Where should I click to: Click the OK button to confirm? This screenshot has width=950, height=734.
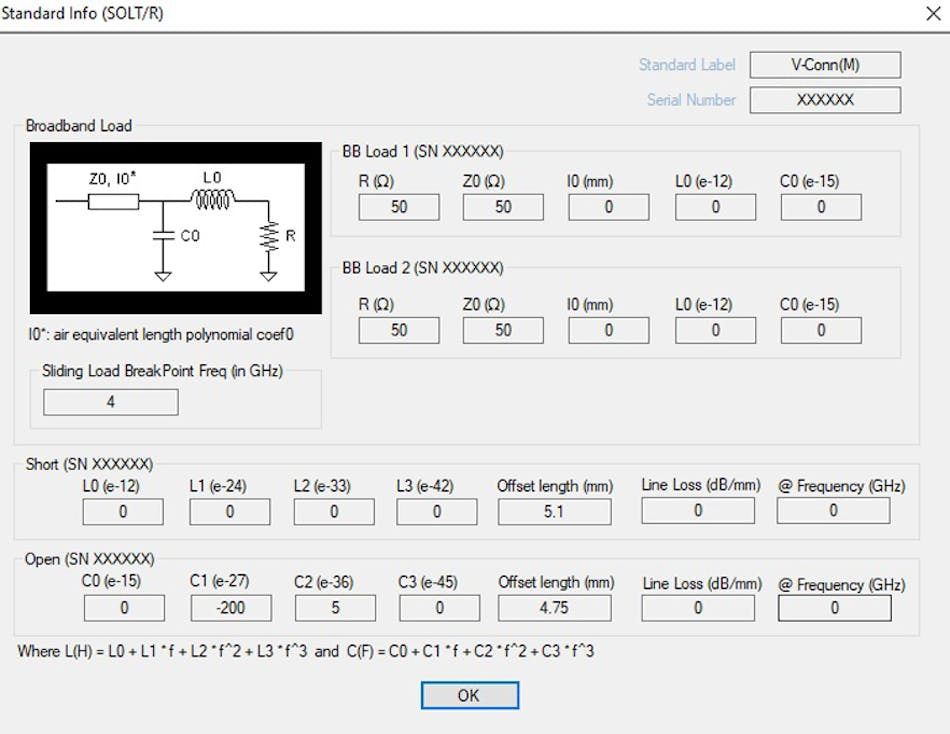pos(469,695)
